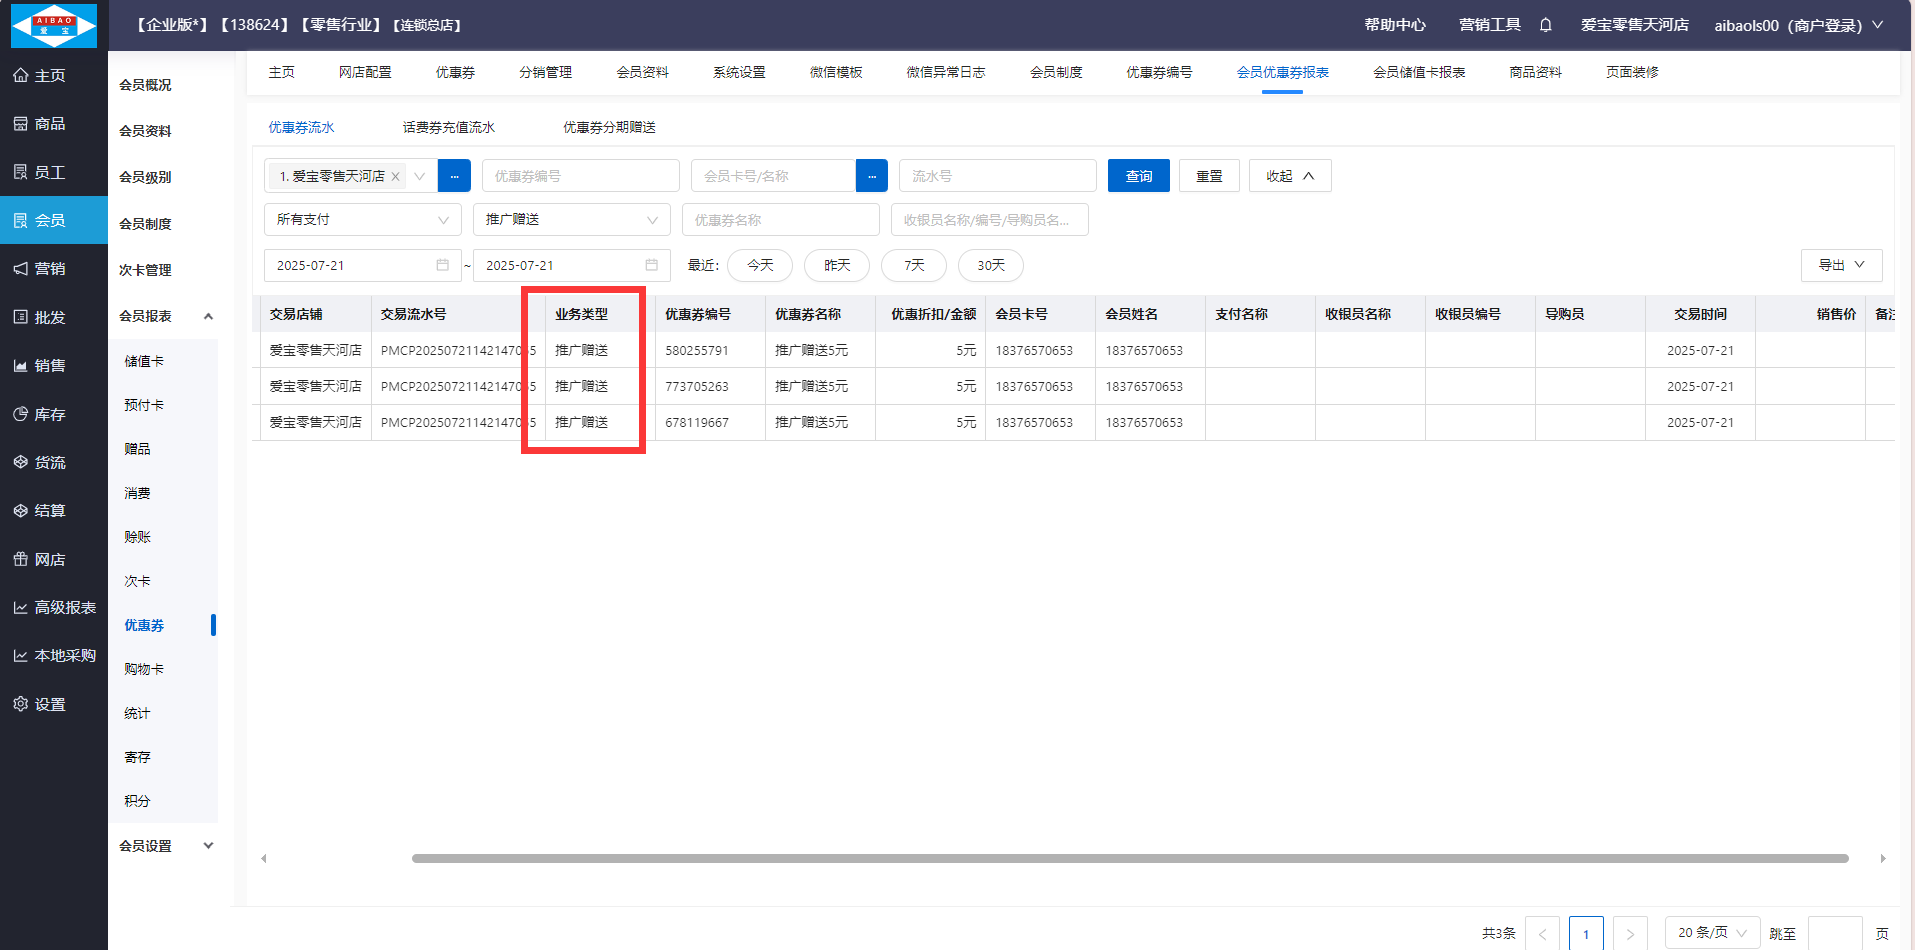The width and height of the screenshot is (1915, 950).
Task: Open the 所有支付 payment dropdown
Action: point(362,220)
